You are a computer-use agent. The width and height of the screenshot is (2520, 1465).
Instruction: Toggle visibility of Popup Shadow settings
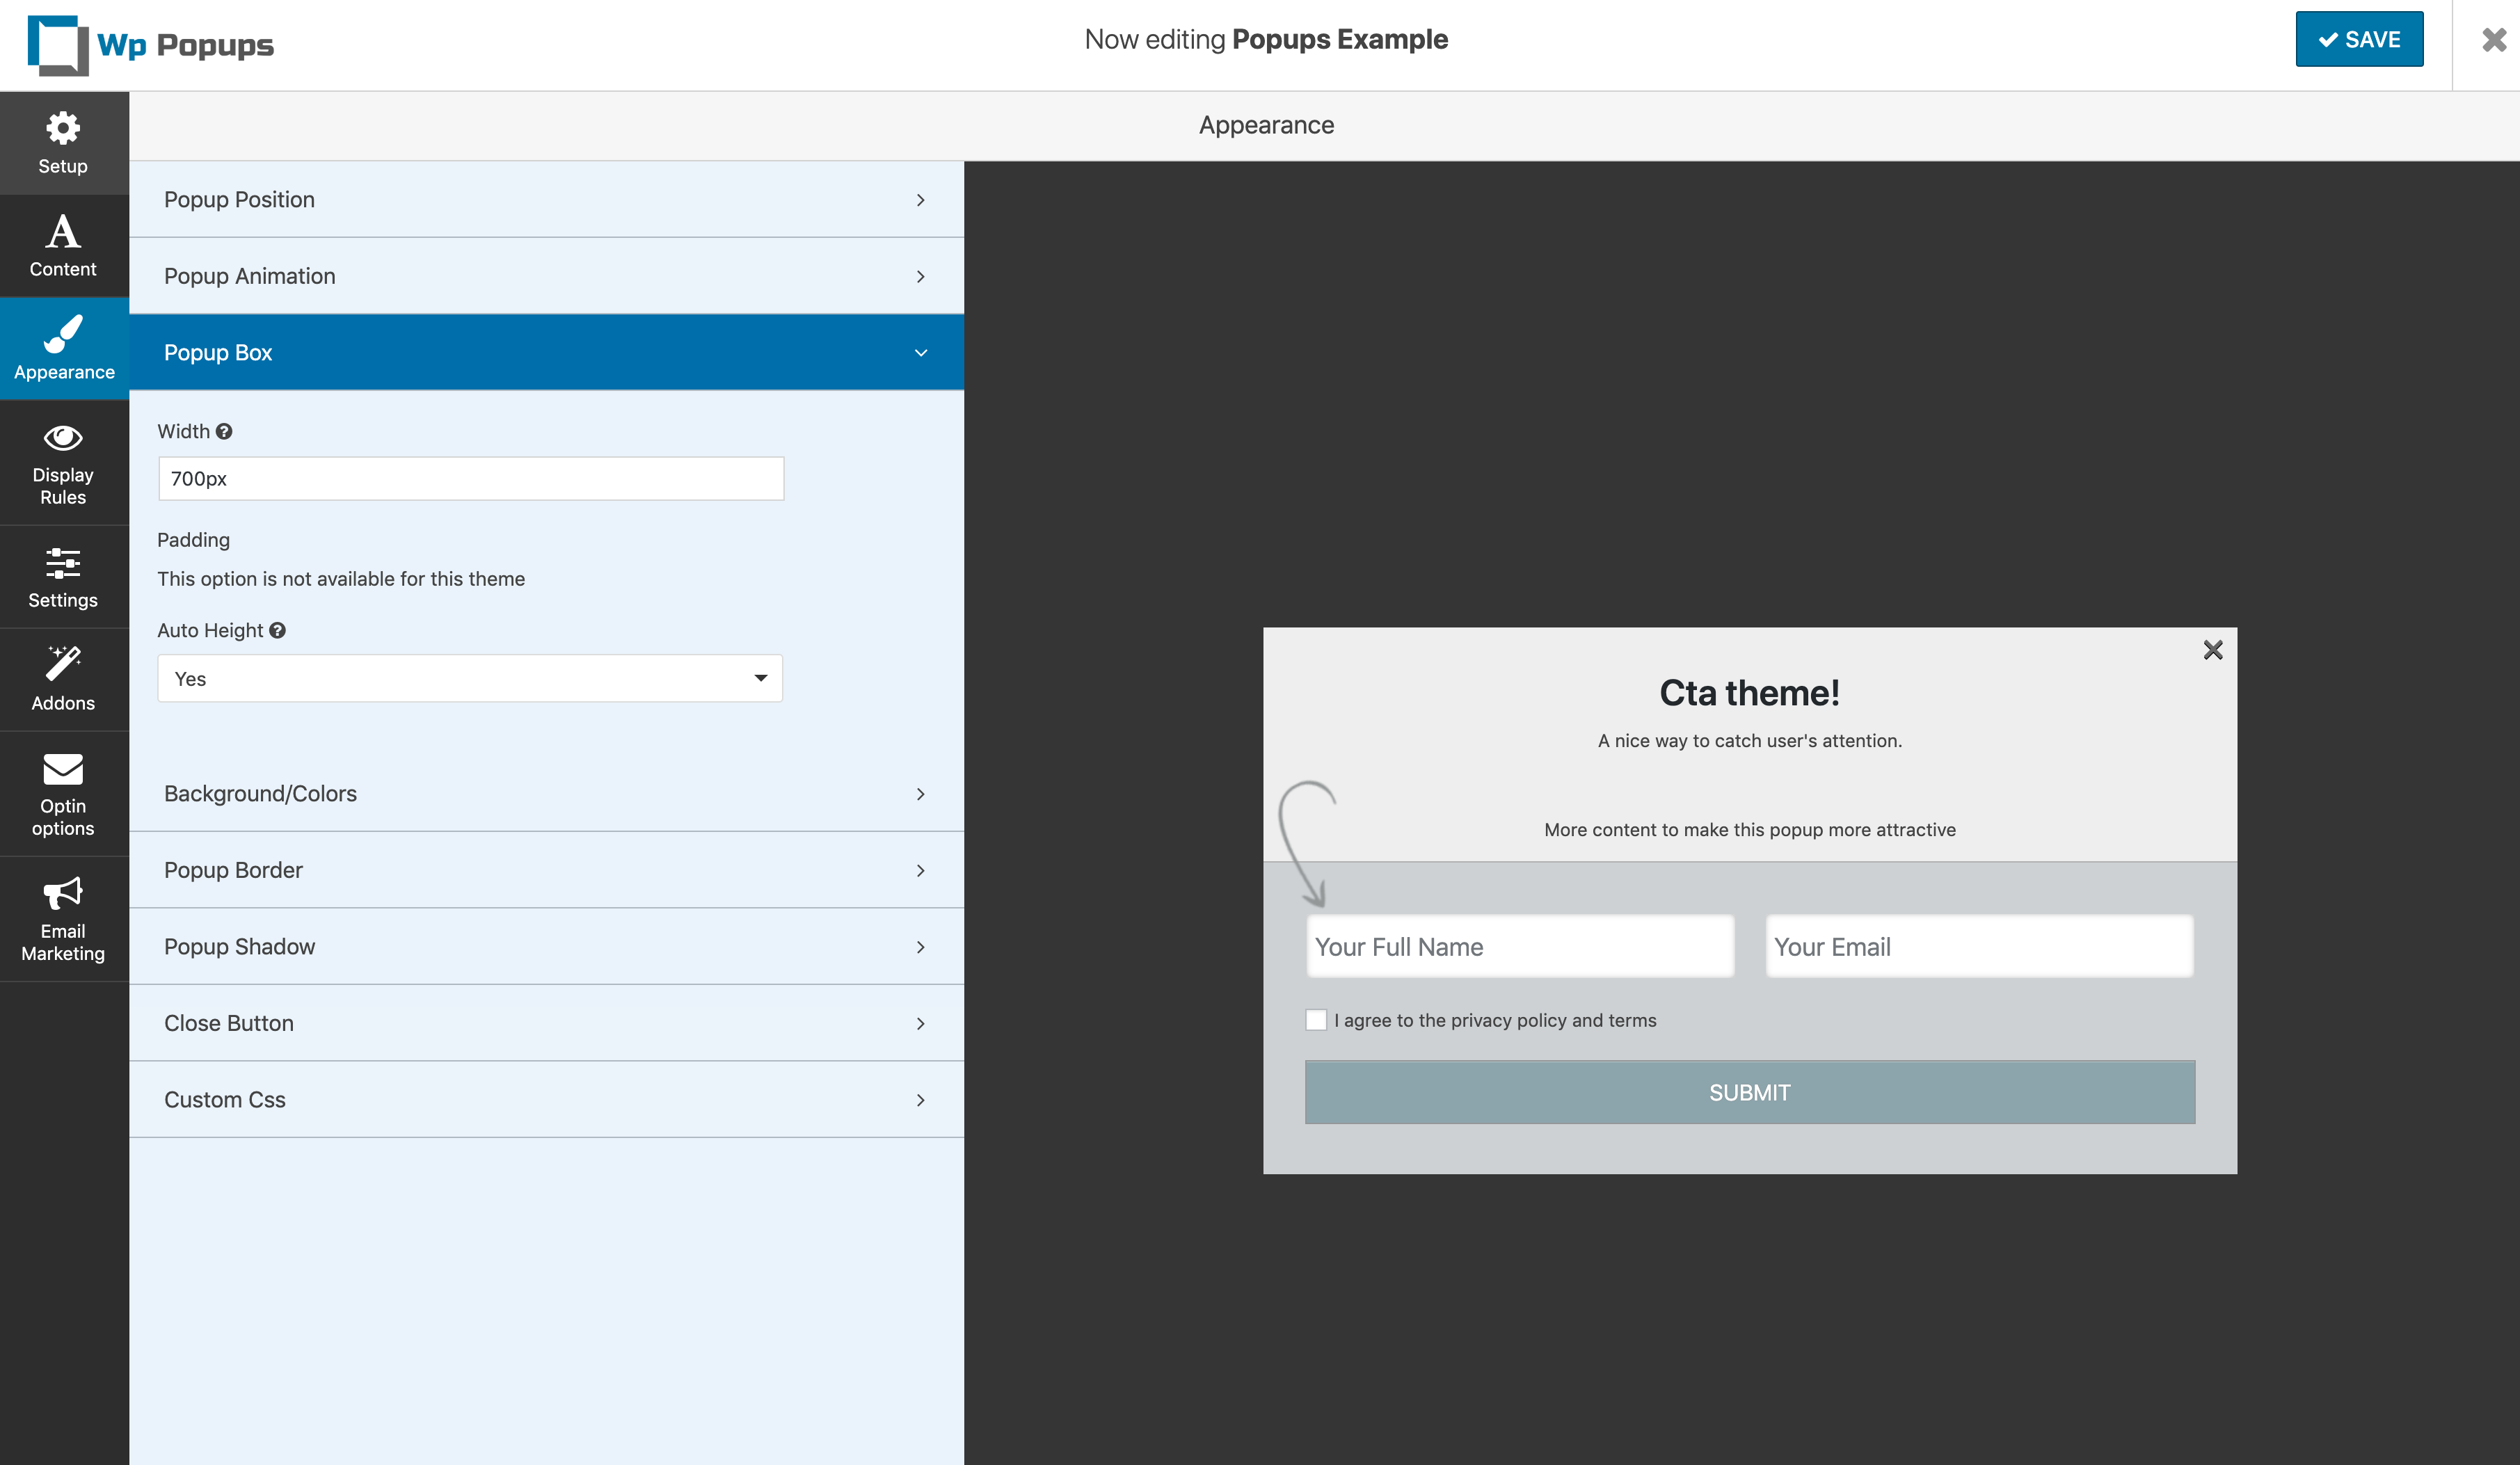(x=546, y=945)
